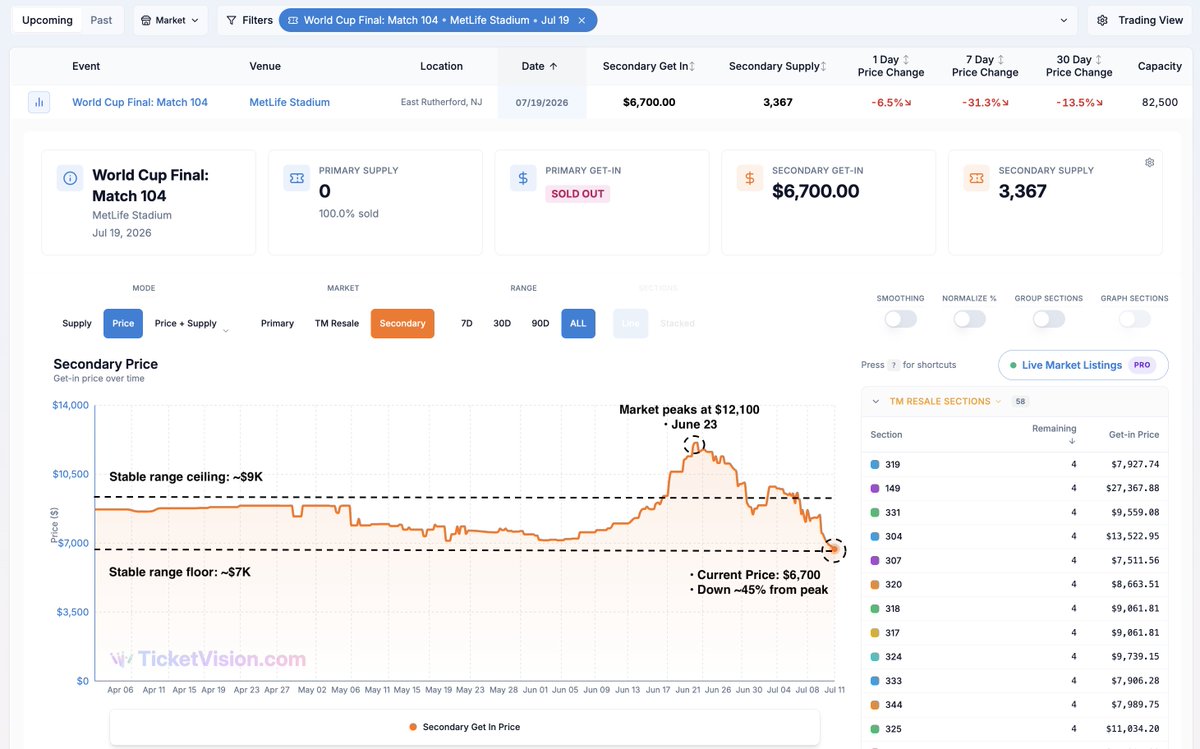Click the Venue column header

pyautogui.click(x=265, y=66)
